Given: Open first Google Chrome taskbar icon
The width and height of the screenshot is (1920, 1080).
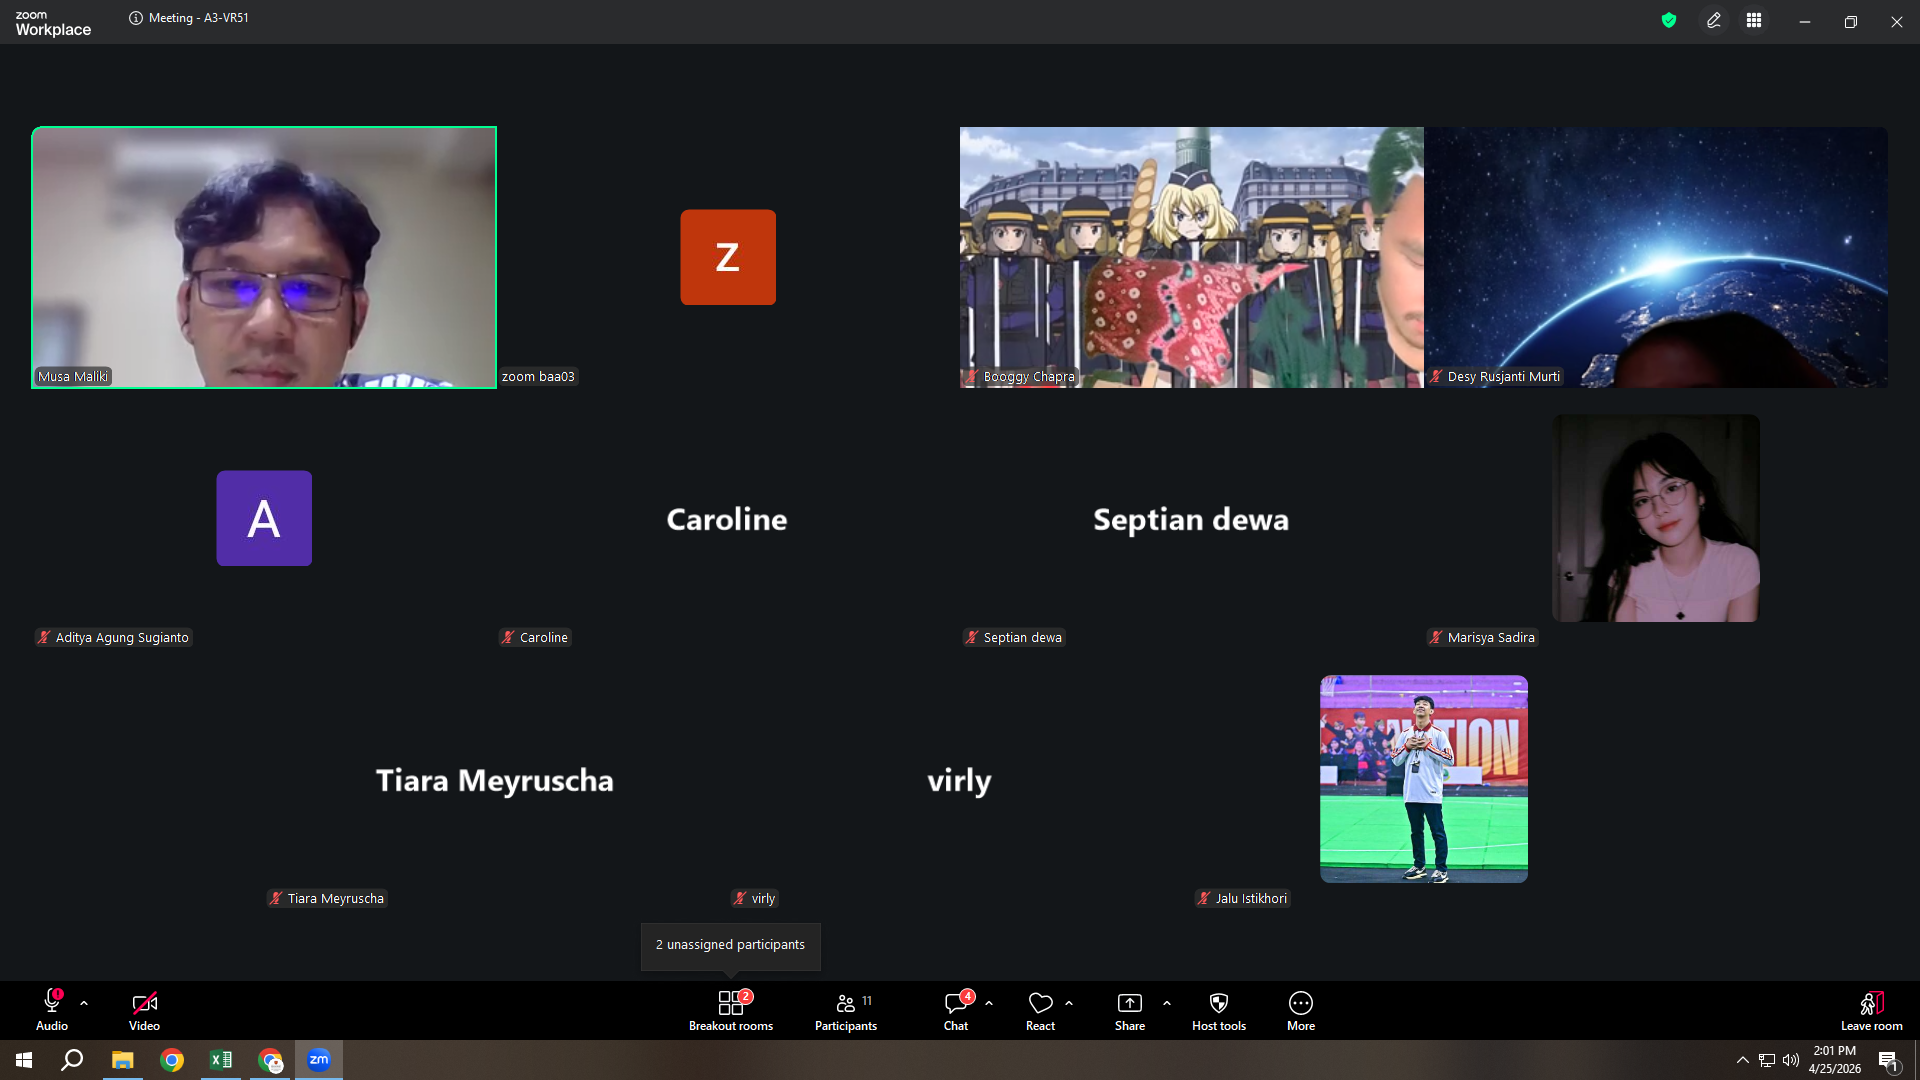Looking at the screenshot, I should tap(172, 1060).
